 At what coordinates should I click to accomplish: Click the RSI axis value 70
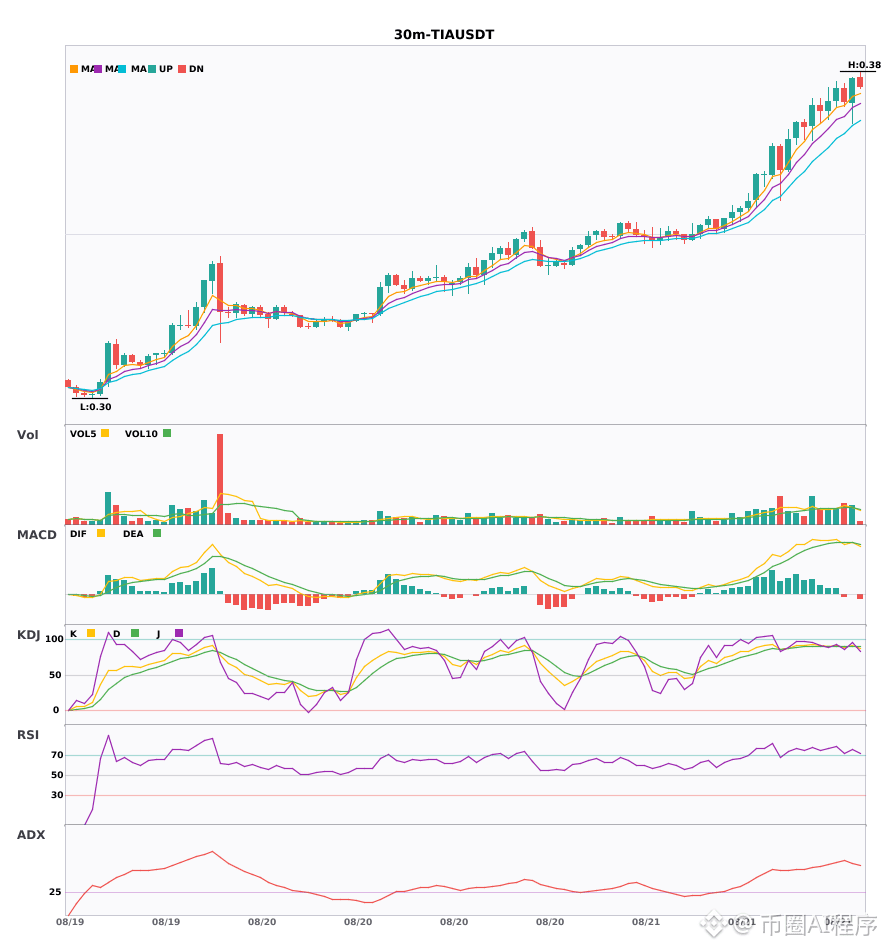tap(57, 755)
